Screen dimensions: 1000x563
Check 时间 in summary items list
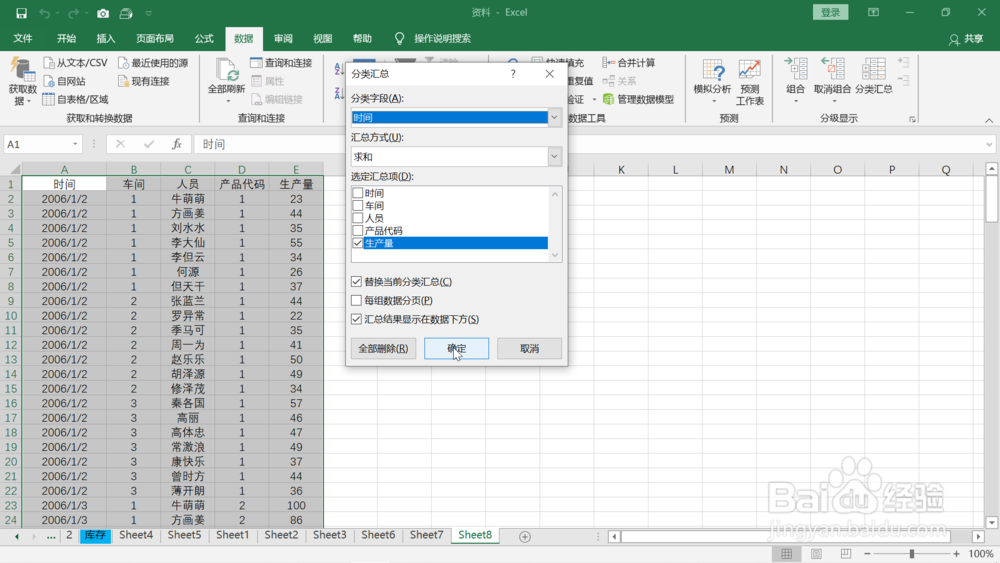[x=358, y=193]
